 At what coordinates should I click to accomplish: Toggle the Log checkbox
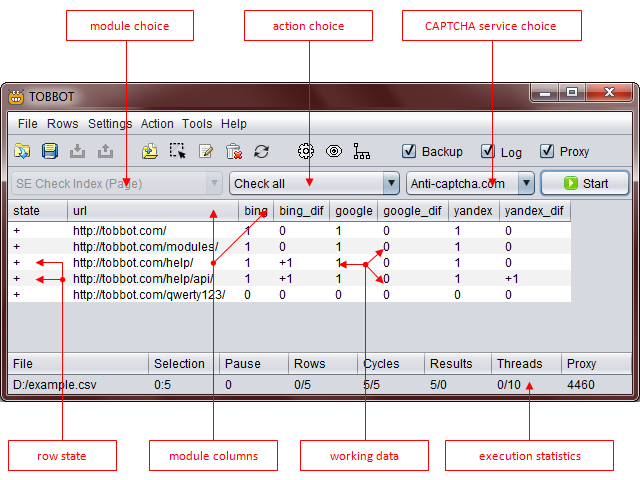(488, 151)
